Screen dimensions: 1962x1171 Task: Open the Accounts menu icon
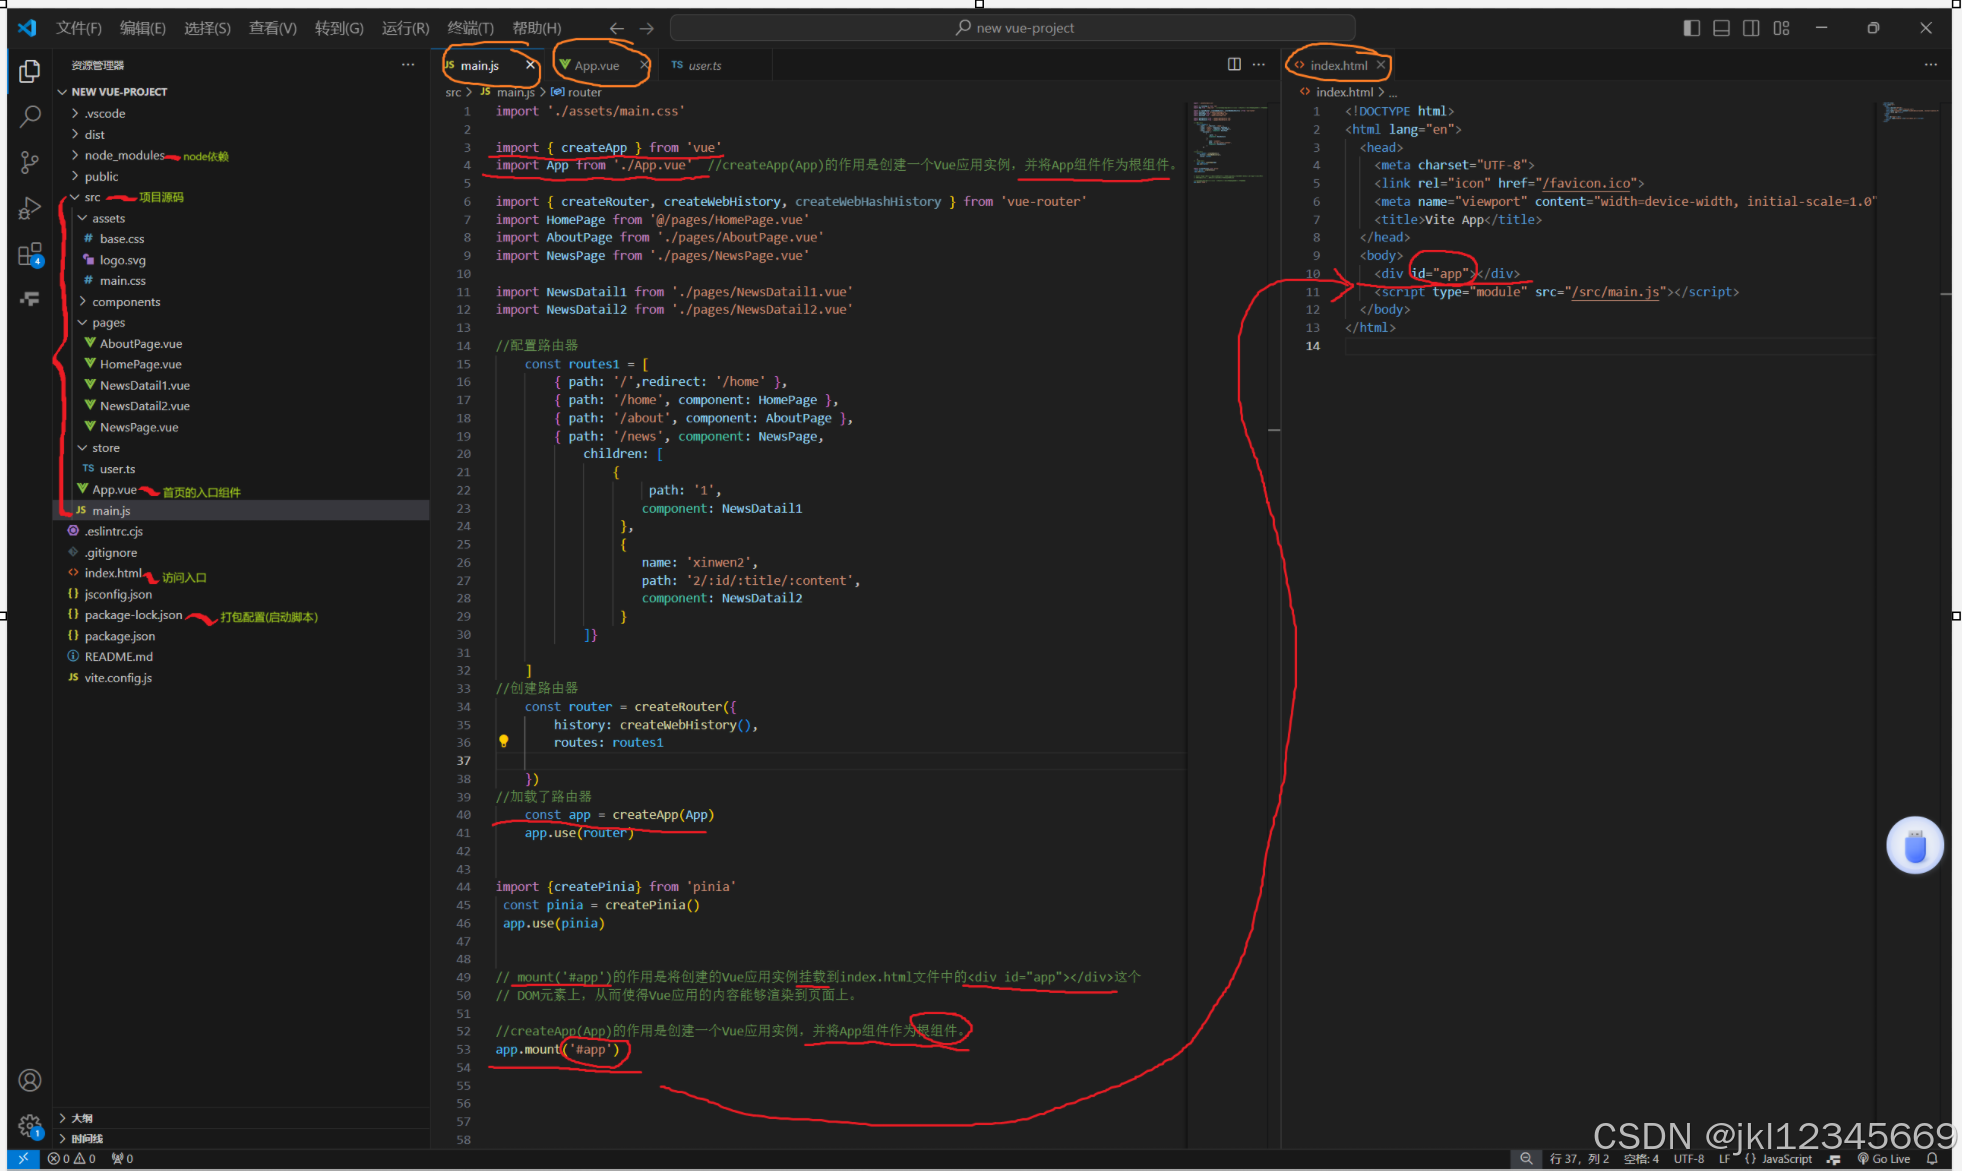(x=30, y=1080)
